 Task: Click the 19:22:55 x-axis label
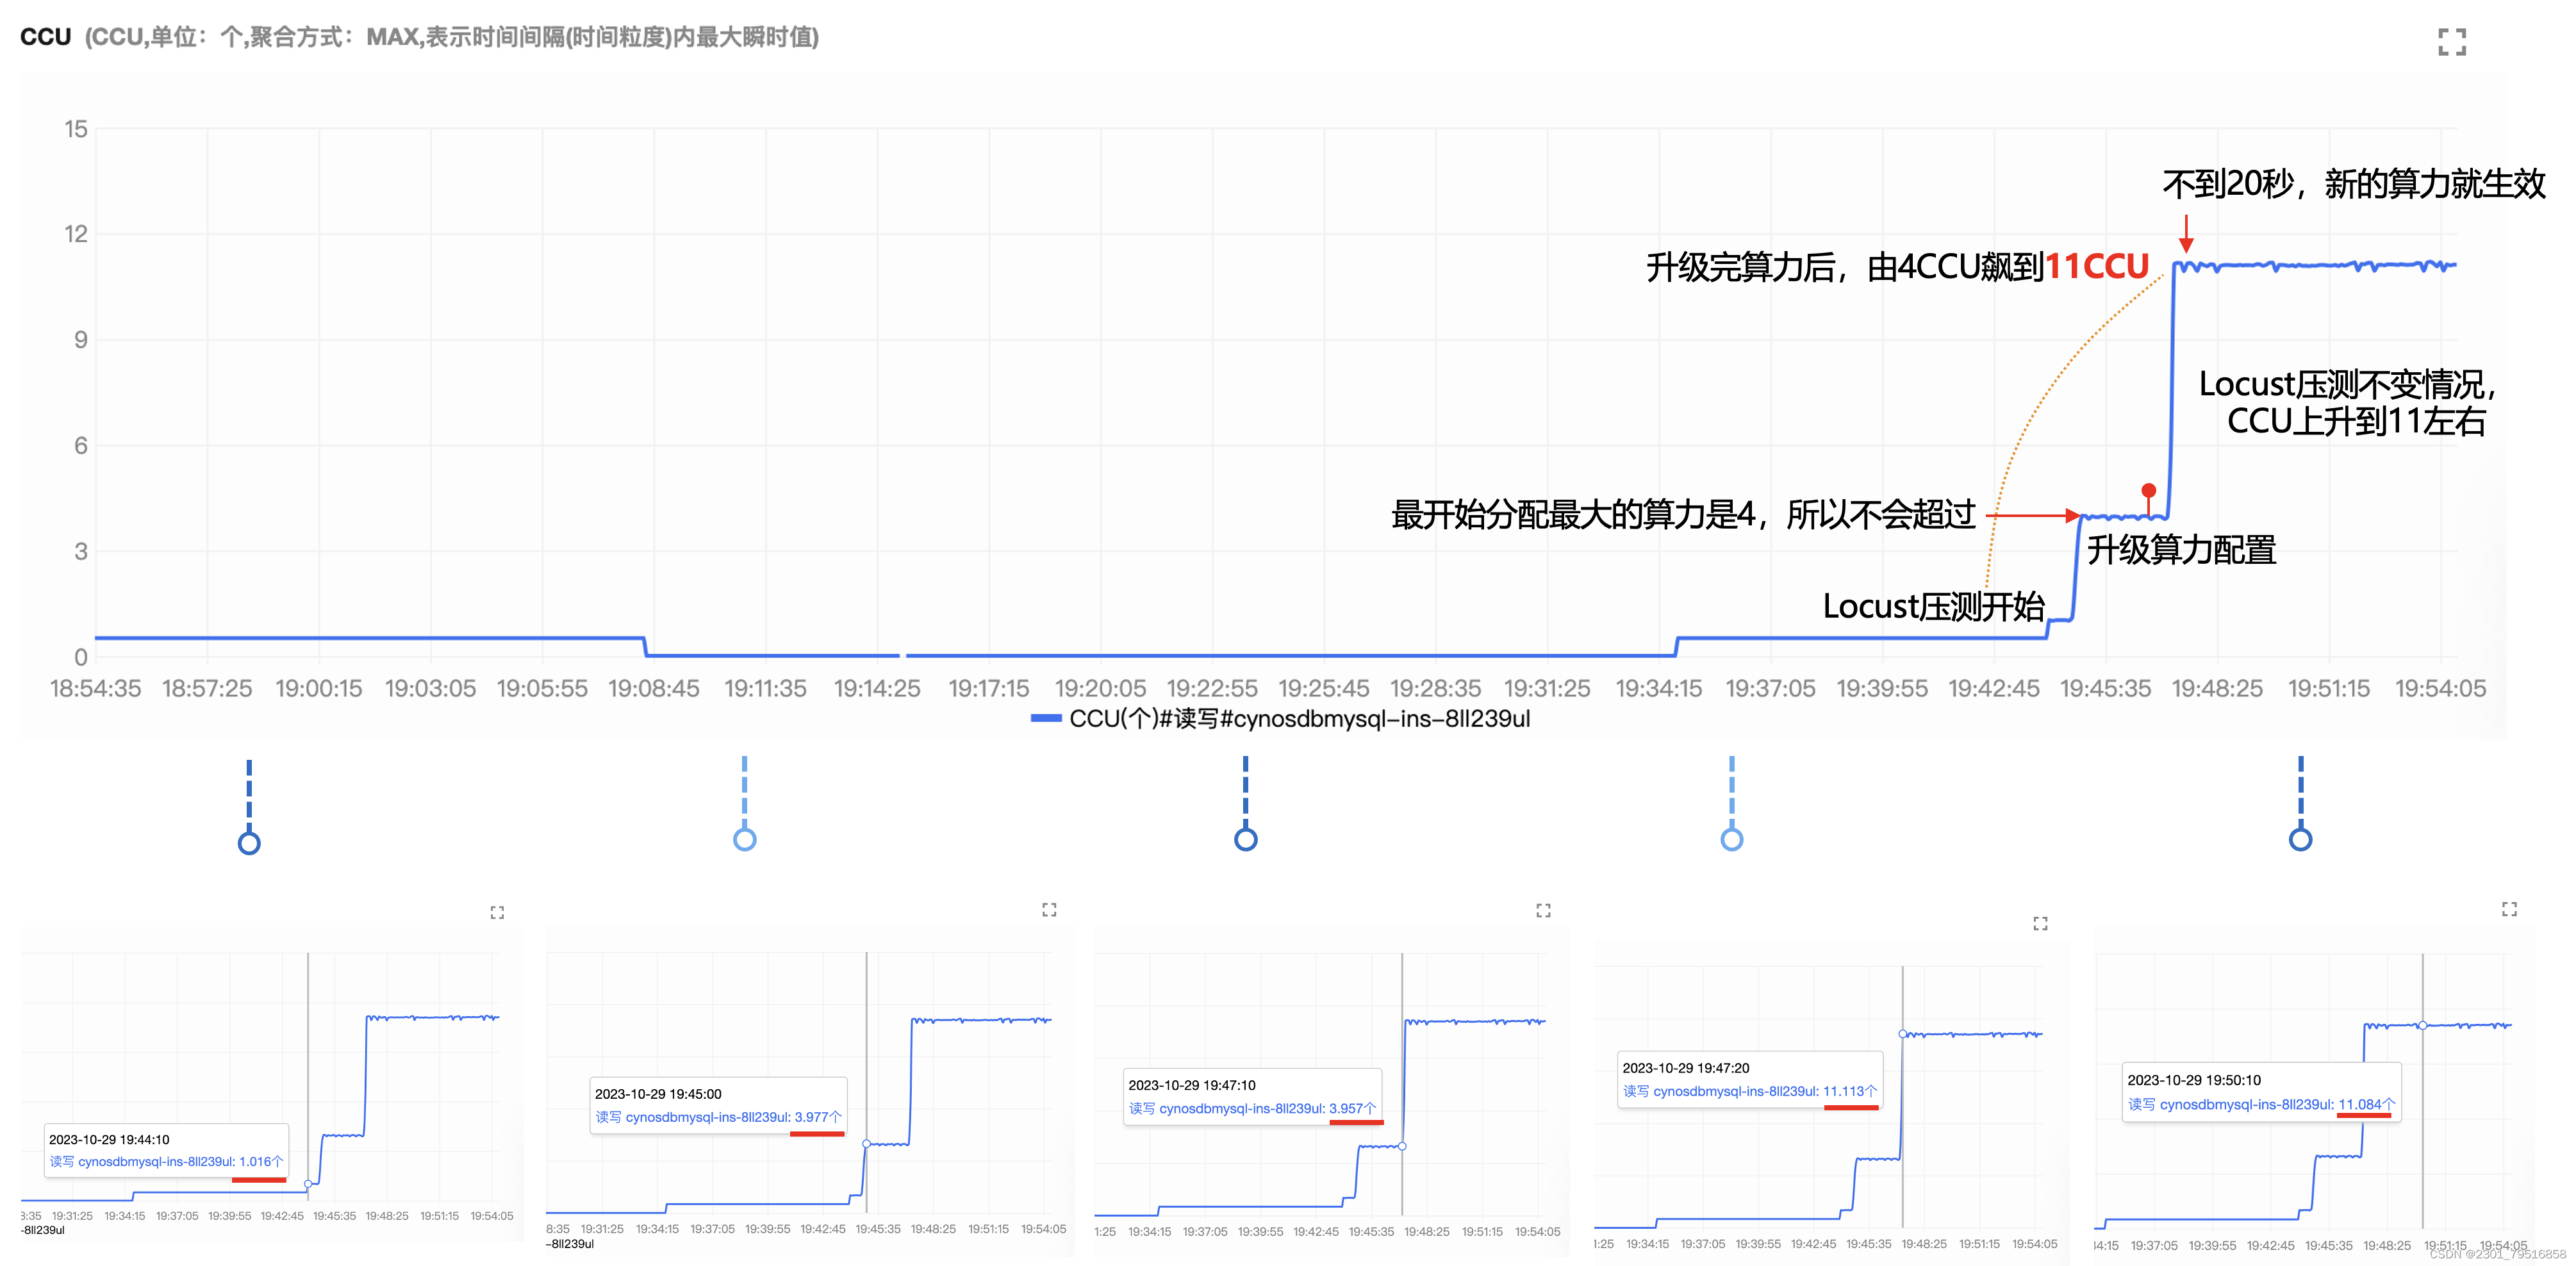point(1212,688)
